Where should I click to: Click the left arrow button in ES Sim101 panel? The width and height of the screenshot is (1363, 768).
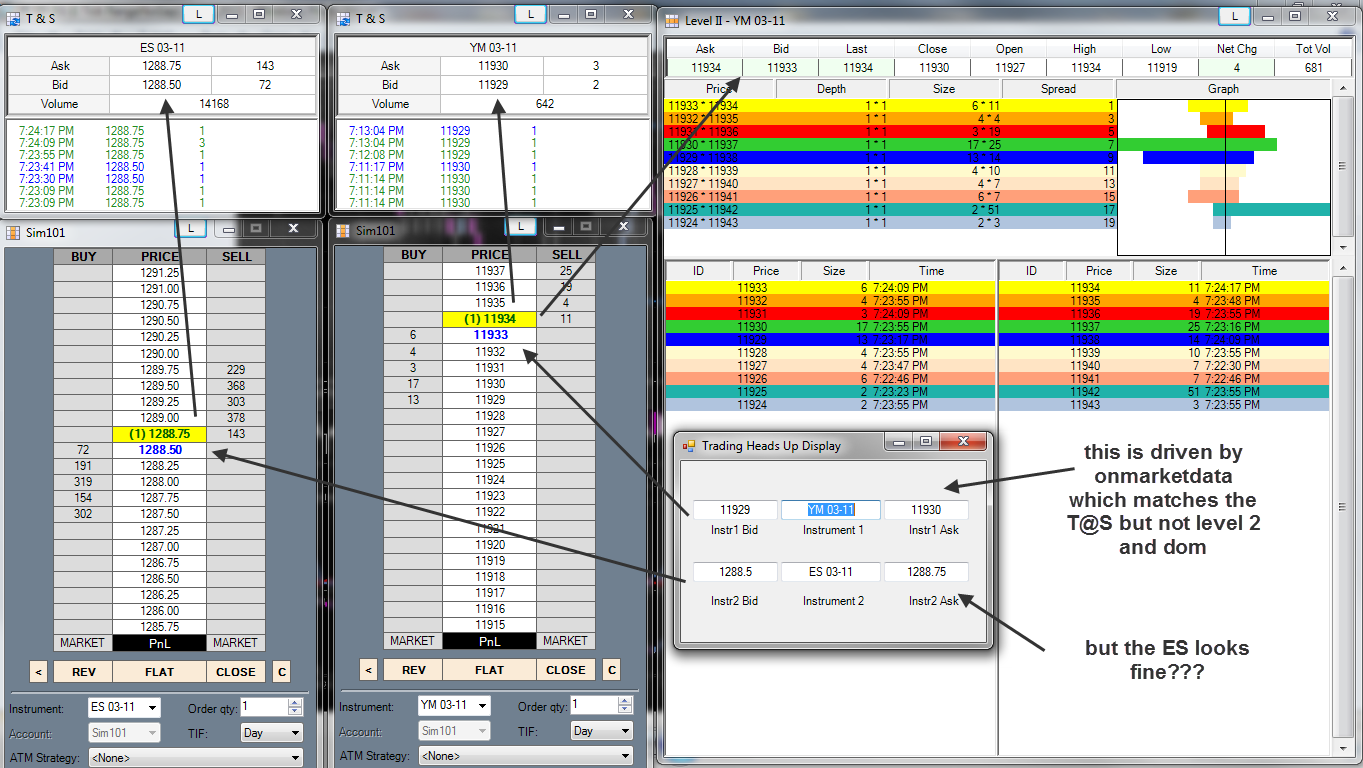(x=38, y=672)
